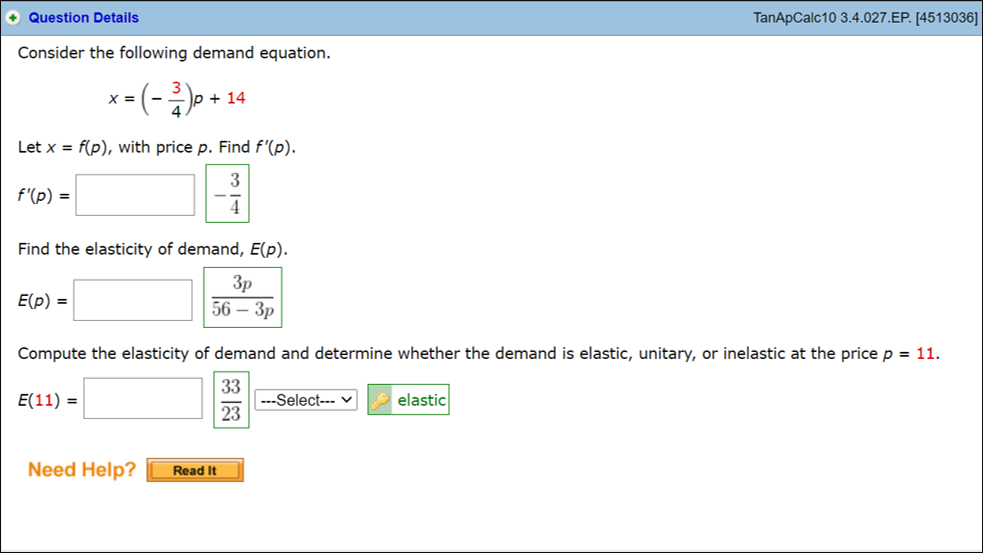The width and height of the screenshot is (983, 553).
Task: Click the -3/4 answer key box
Action: [x=228, y=194]
